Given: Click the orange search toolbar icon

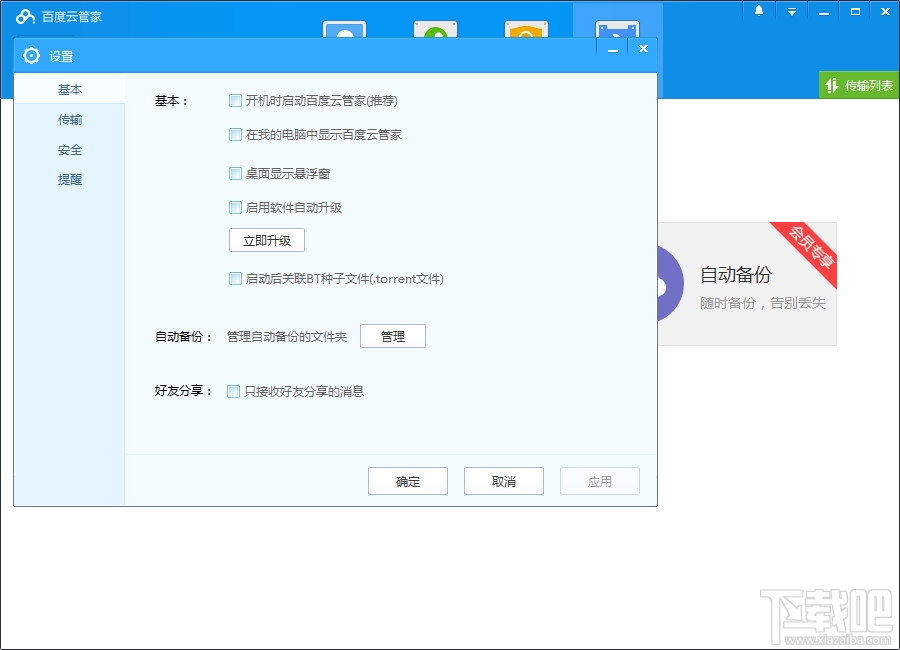Looking at the screenshot, I should point(526,27).
